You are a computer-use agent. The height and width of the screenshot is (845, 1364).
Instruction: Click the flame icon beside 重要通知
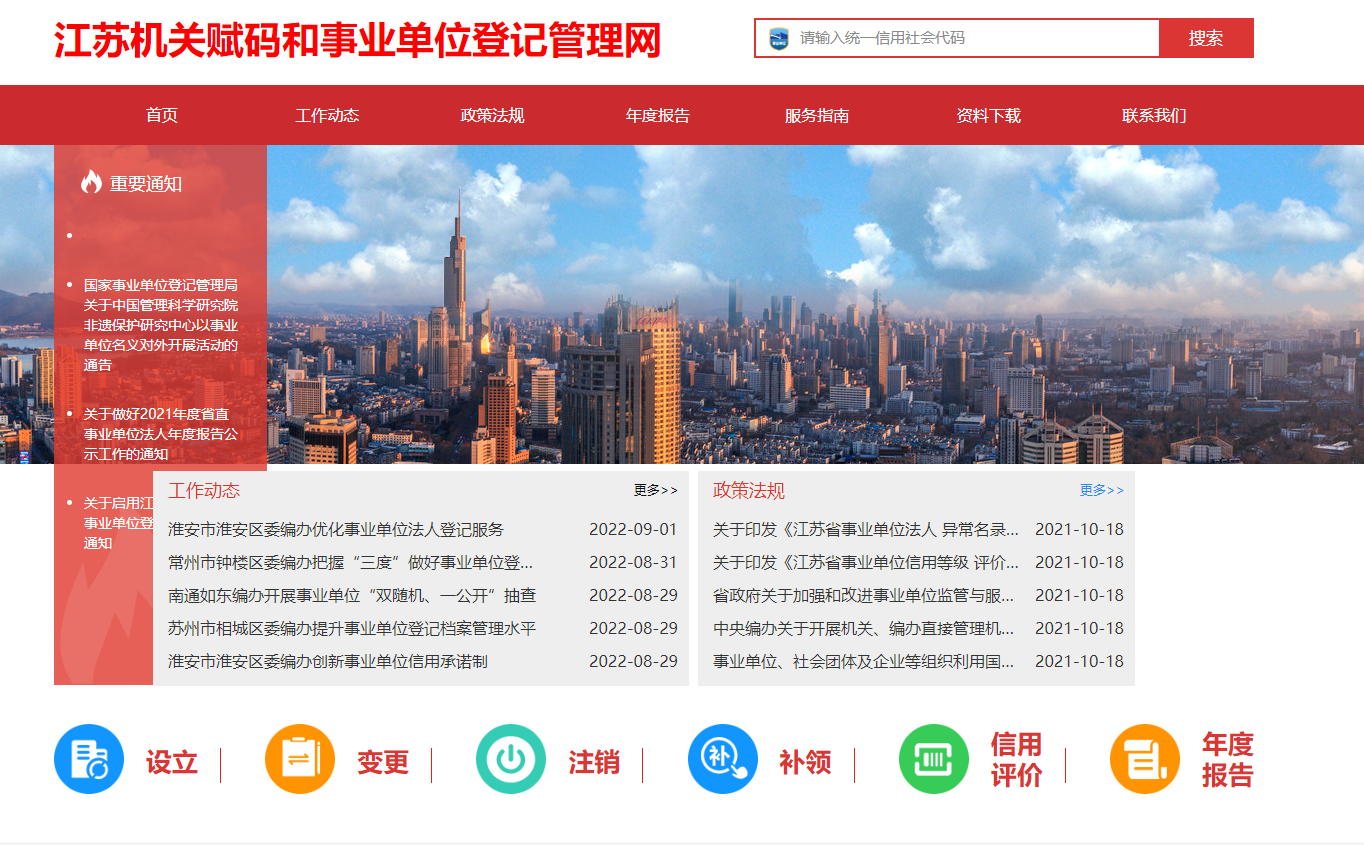pyautogui.click(x=91, y=182)
